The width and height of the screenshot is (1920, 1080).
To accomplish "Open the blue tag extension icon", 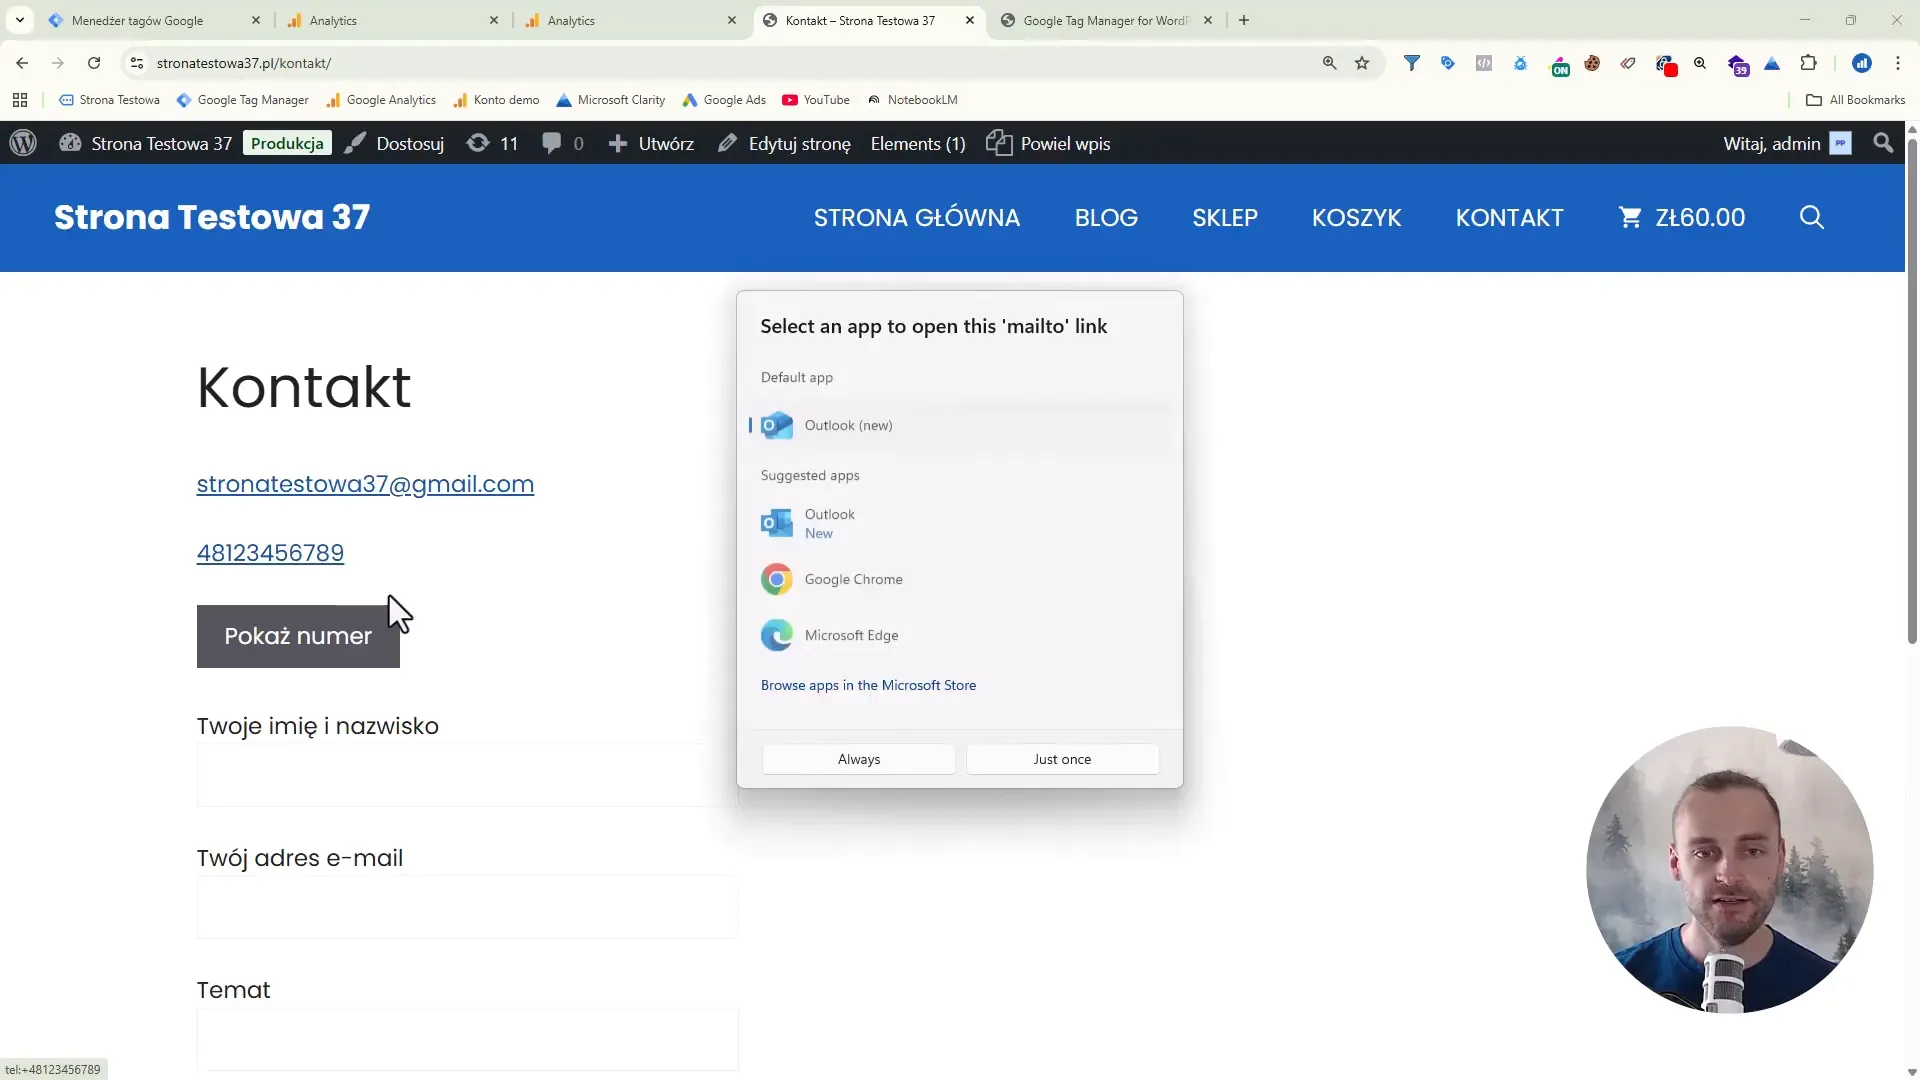I will tap(1447, 63).
